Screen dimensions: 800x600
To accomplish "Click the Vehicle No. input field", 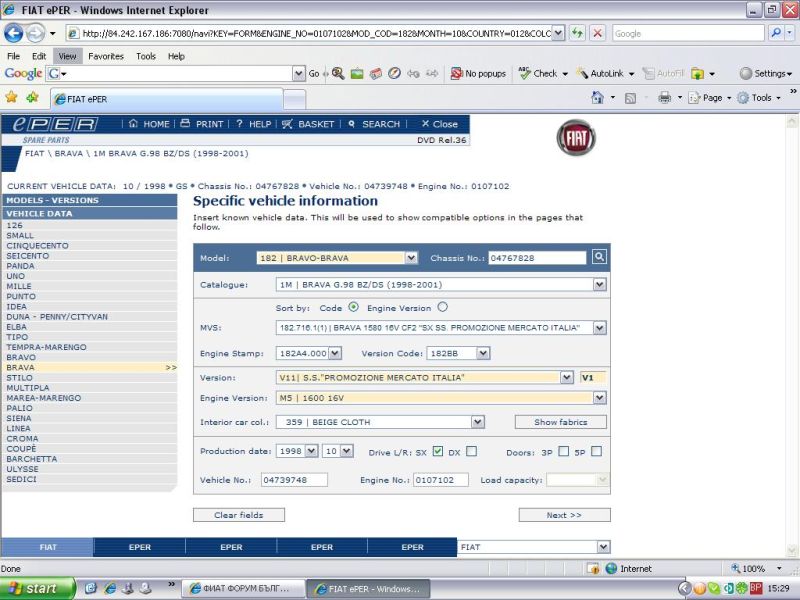I will (x=294, y=480).
